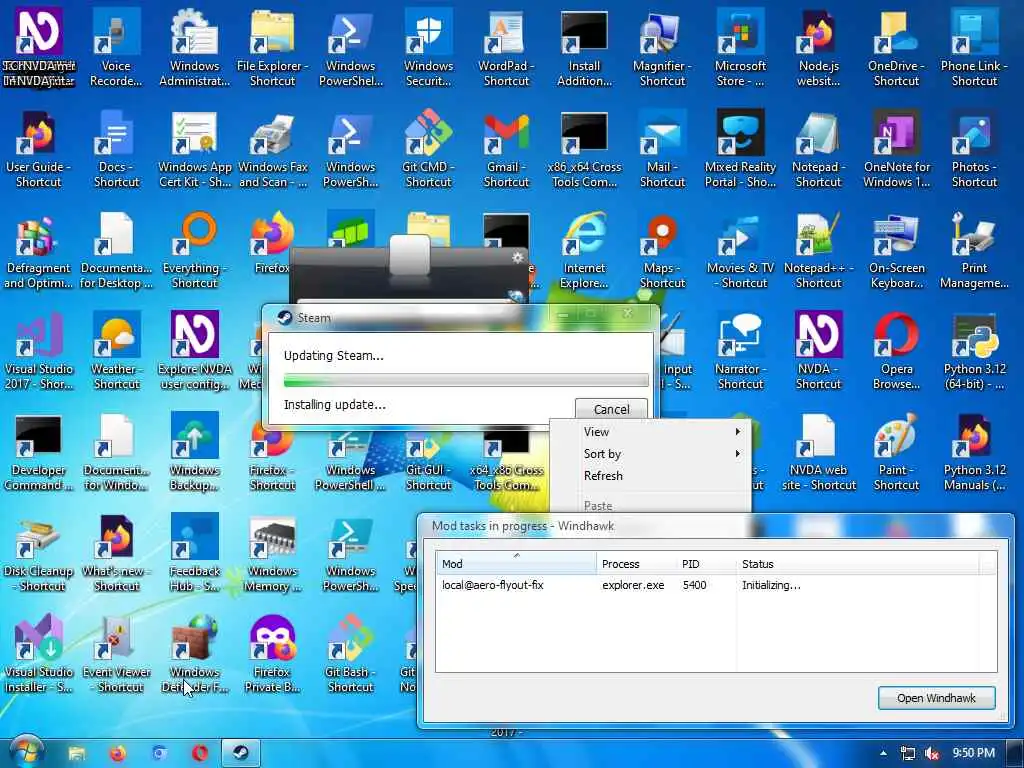Click the explorer.exe process cell
The height and width of the screenshot is (768, 1024).
[633, 585]
